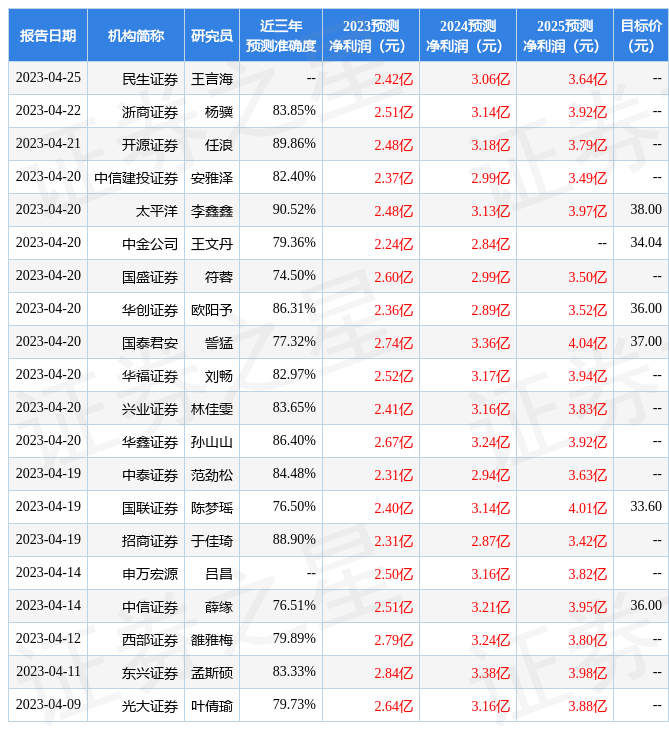Click the 机构简称 column header

pyautogui.click(x=136, y=35)
